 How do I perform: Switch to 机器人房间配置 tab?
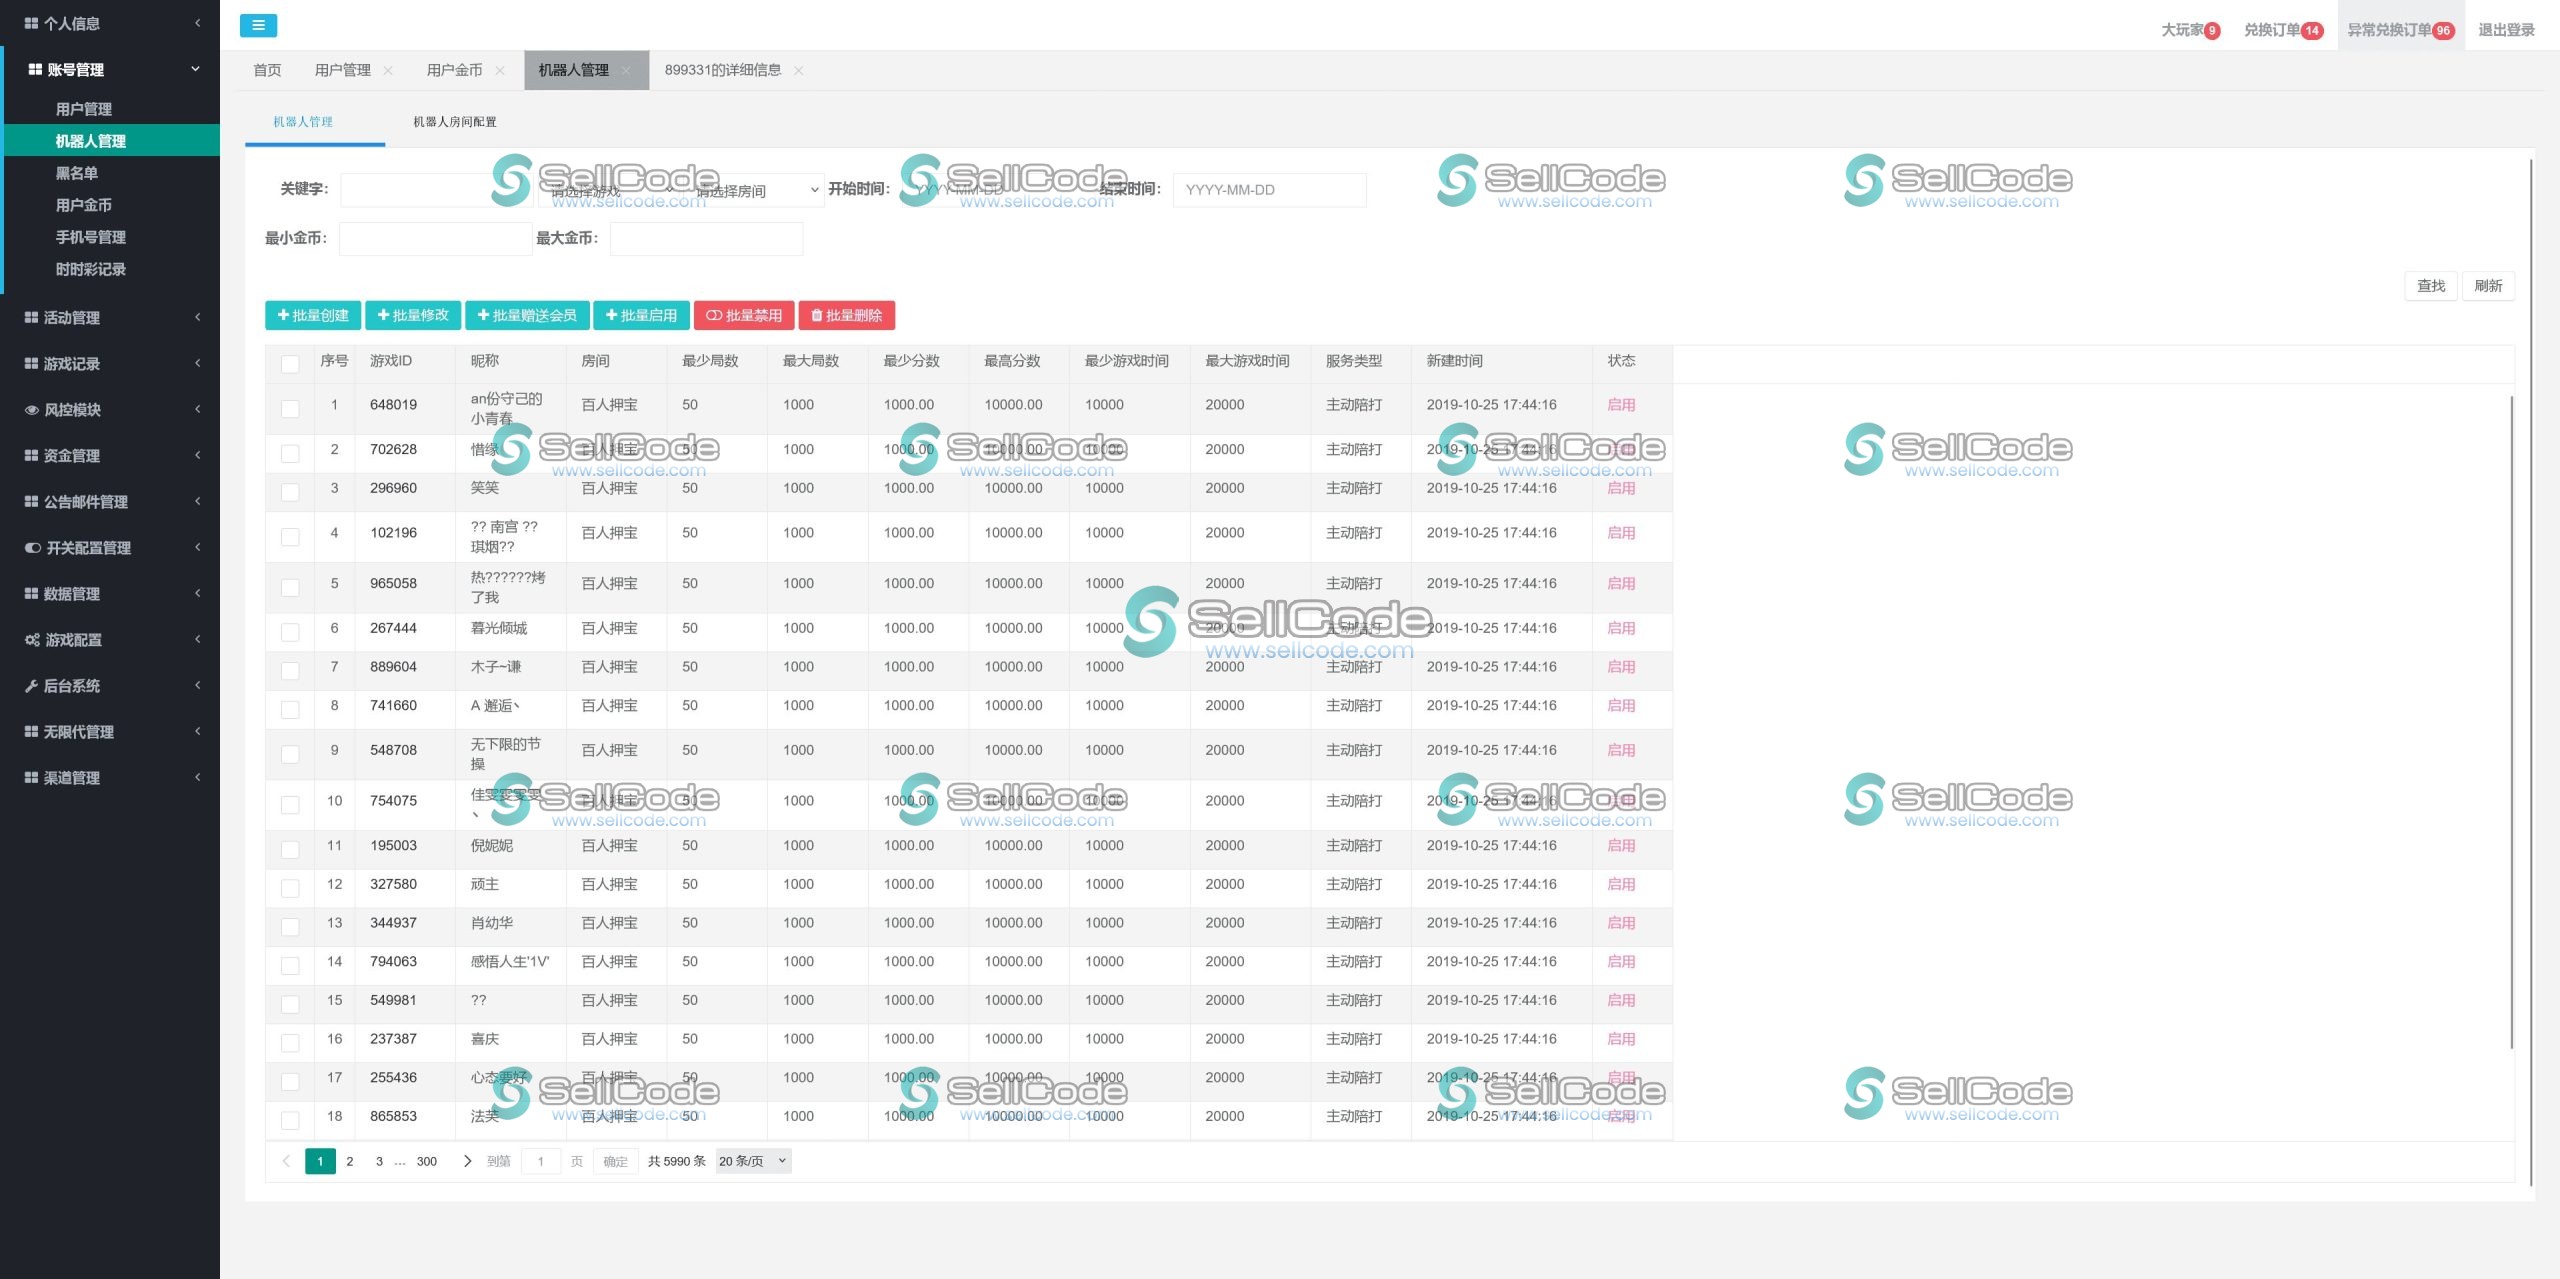click(455, 122)
